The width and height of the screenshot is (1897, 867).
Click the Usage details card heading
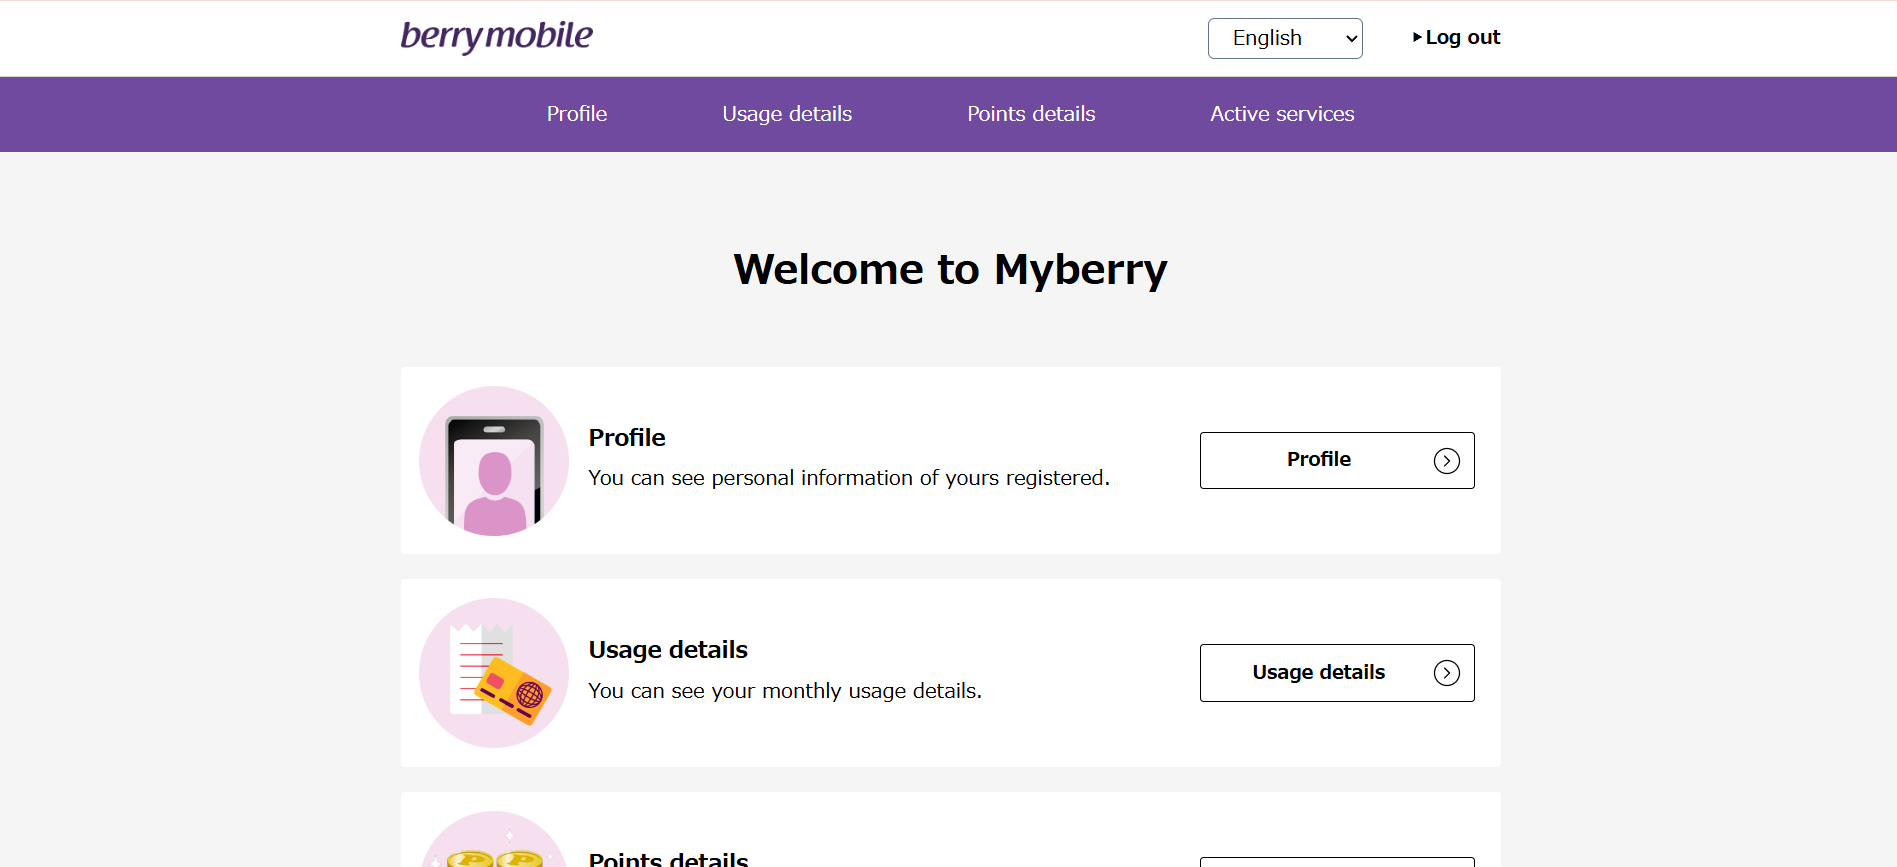[668, 650]
